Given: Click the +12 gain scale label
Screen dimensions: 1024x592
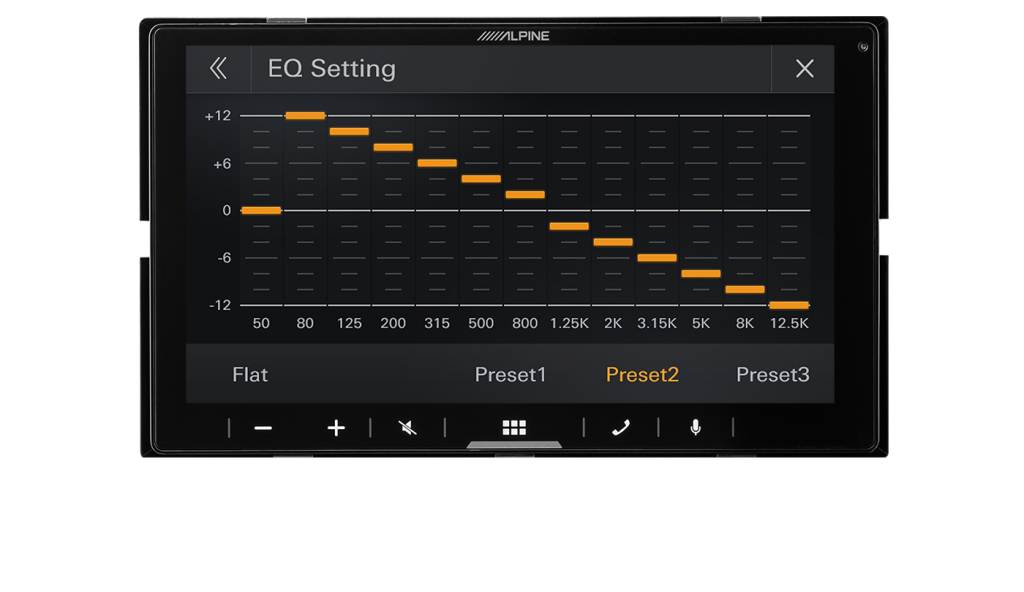Looking at the screenshot, I should (x=218, y=116).
